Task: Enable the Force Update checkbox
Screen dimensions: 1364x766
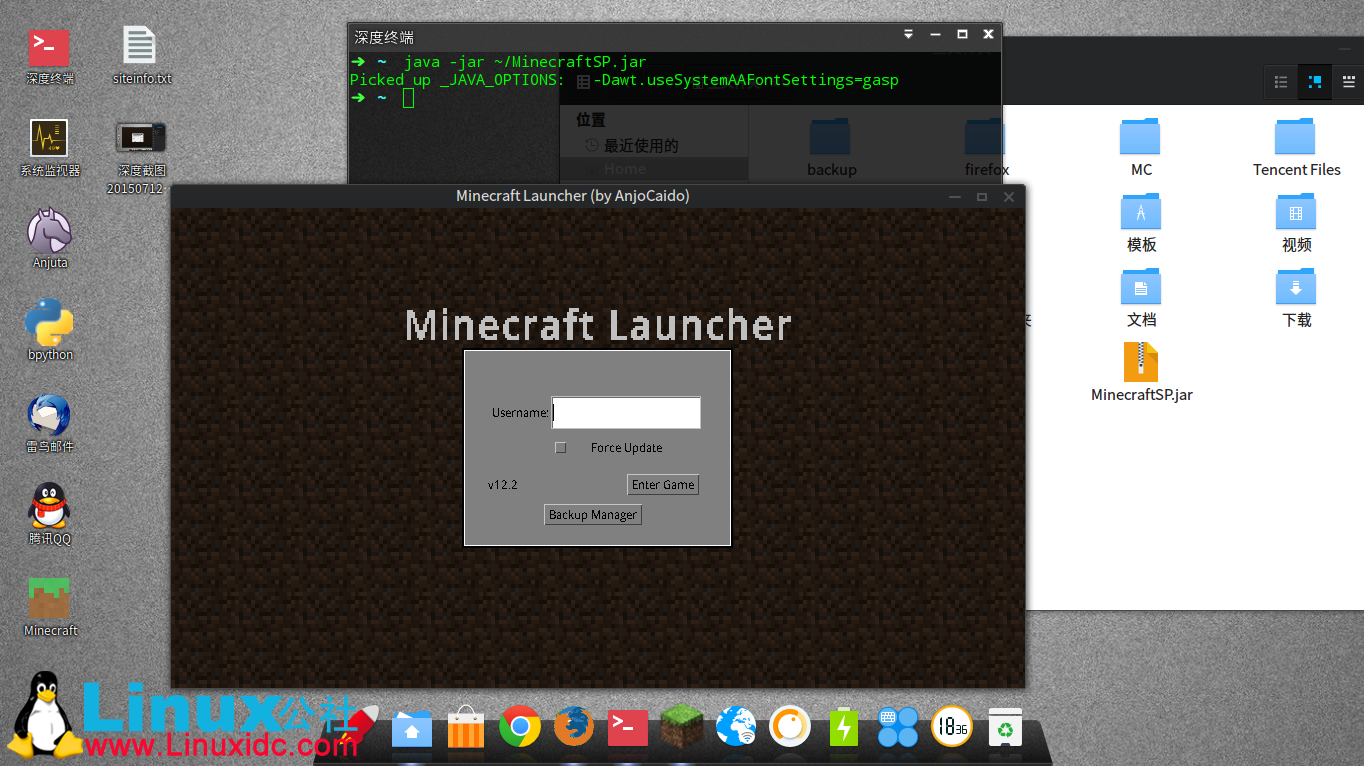Action: [x=561, y=448]
